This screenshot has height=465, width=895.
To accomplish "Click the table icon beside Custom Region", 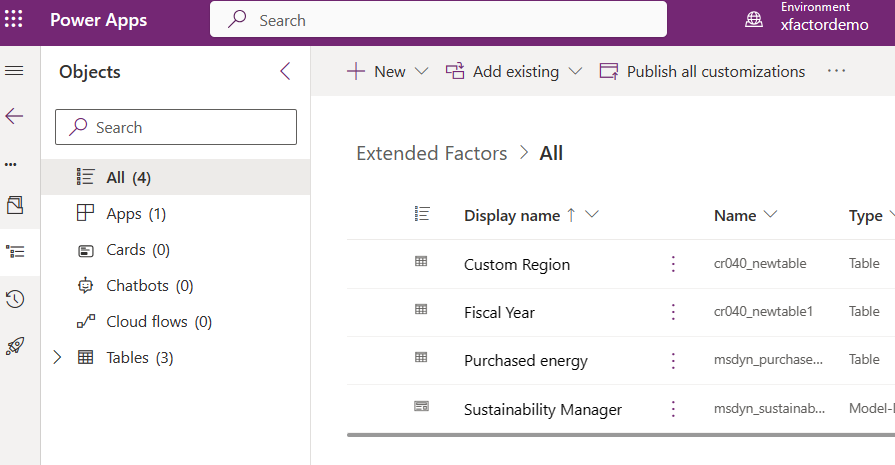I will pos(421,261).
